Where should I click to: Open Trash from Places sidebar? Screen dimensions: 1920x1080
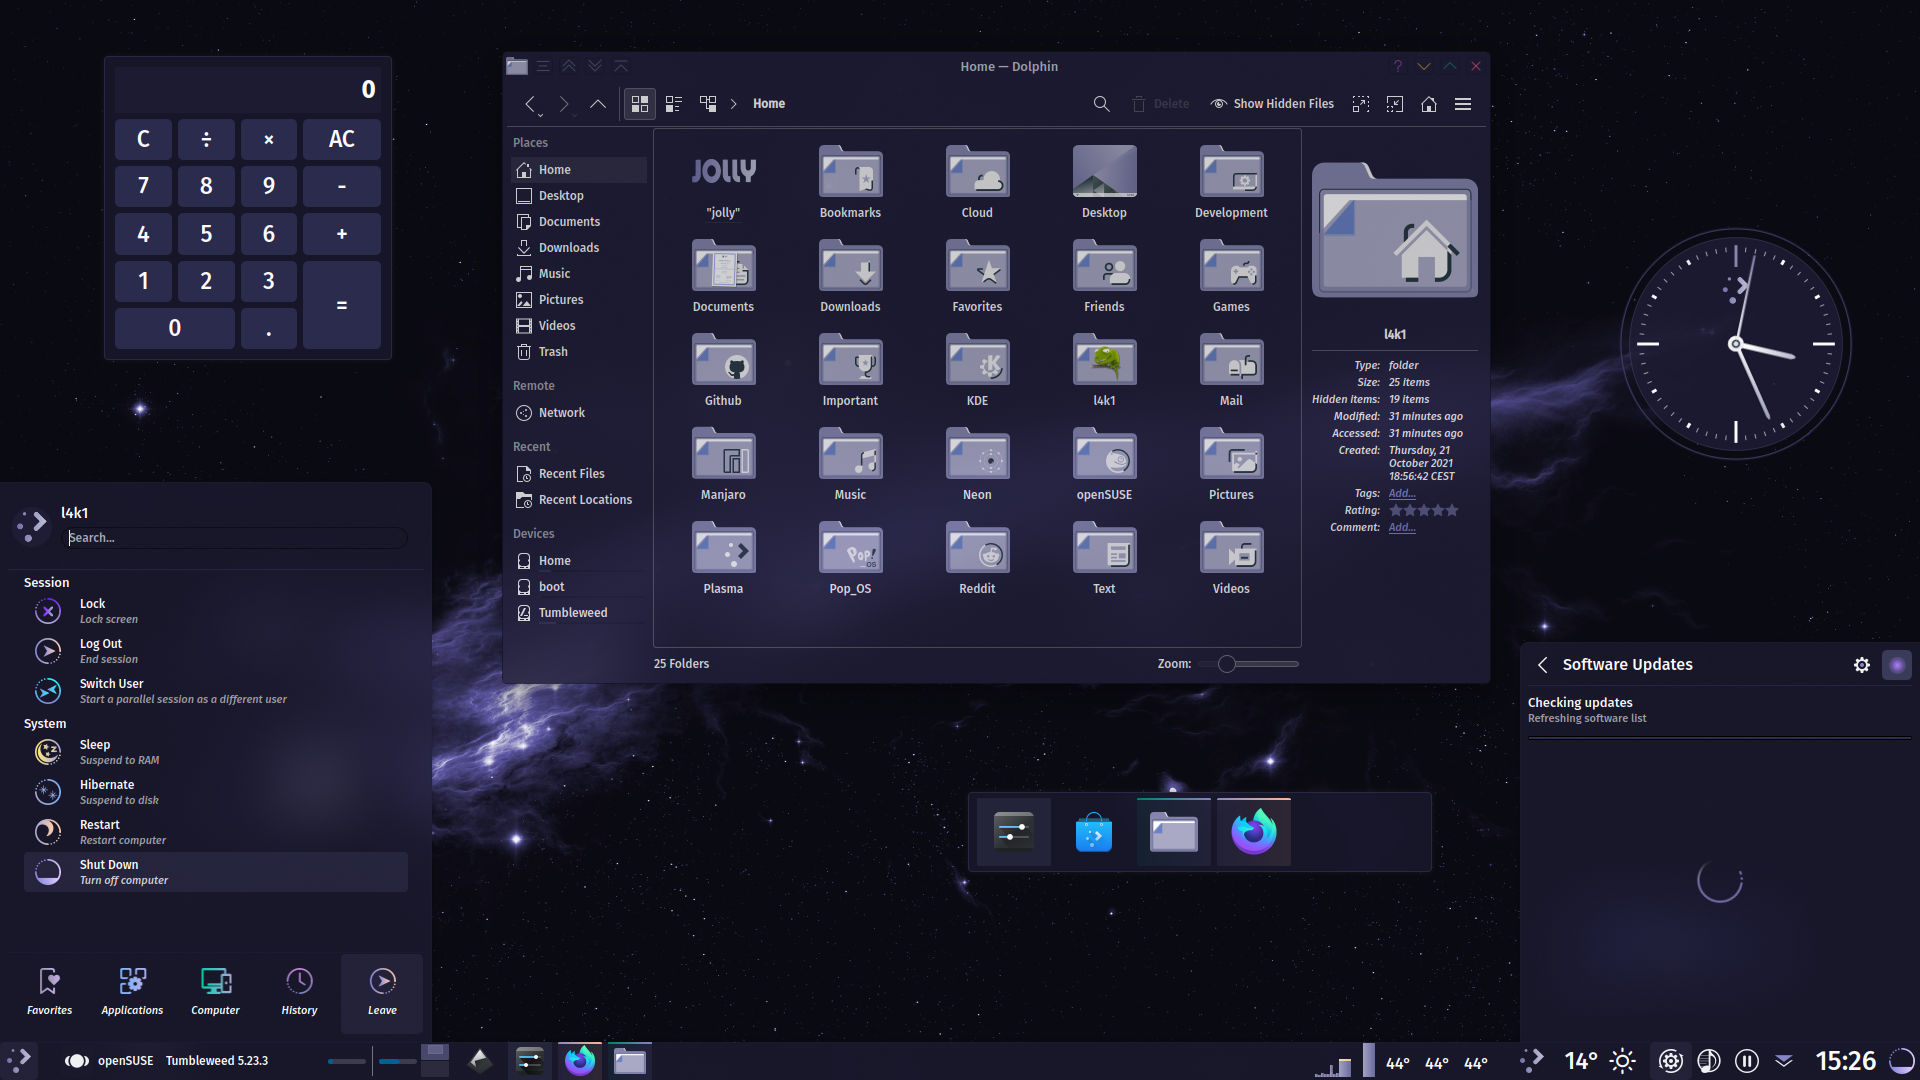[x=579, y=352]
